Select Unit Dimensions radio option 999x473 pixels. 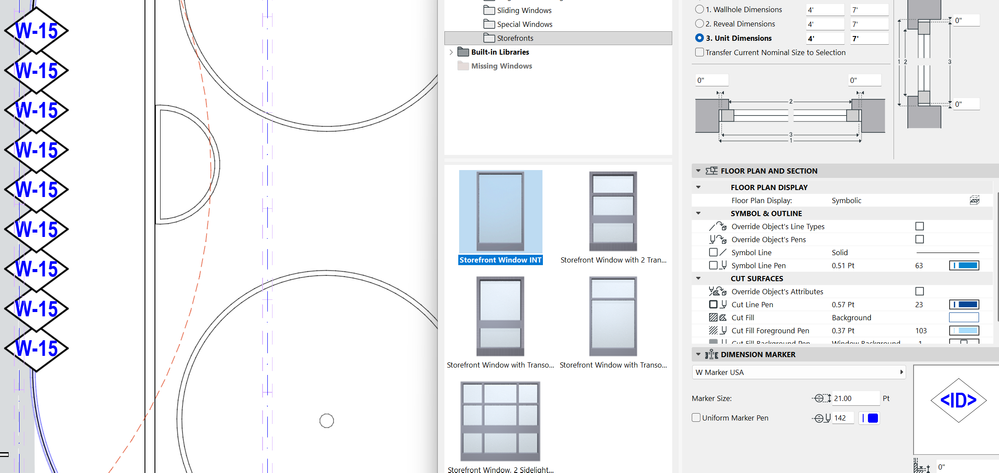click(700, 38)
